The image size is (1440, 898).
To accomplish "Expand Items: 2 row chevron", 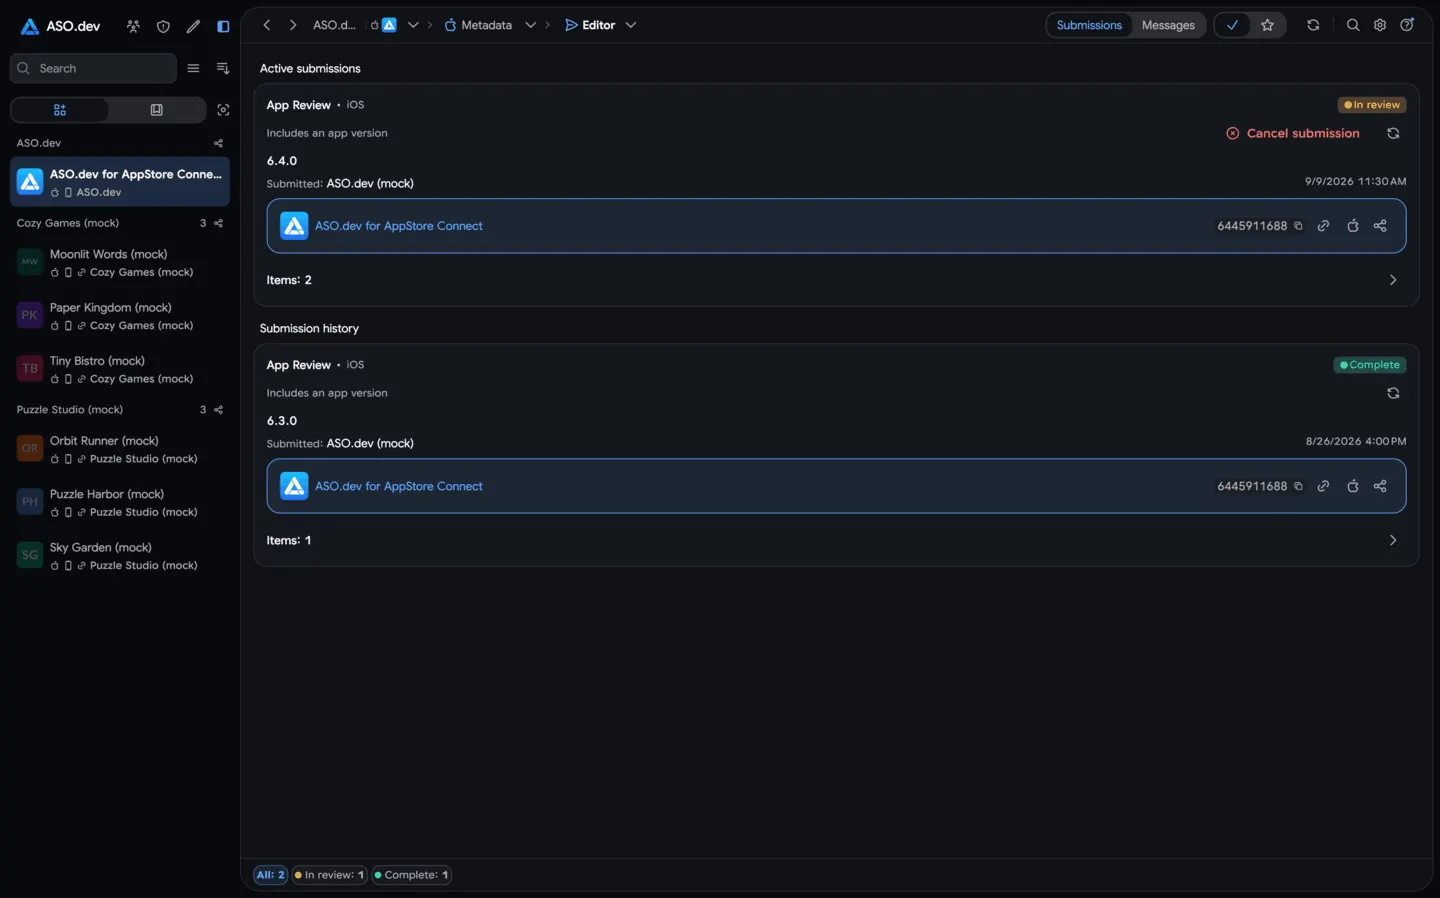I will (x=1393, y=280).
